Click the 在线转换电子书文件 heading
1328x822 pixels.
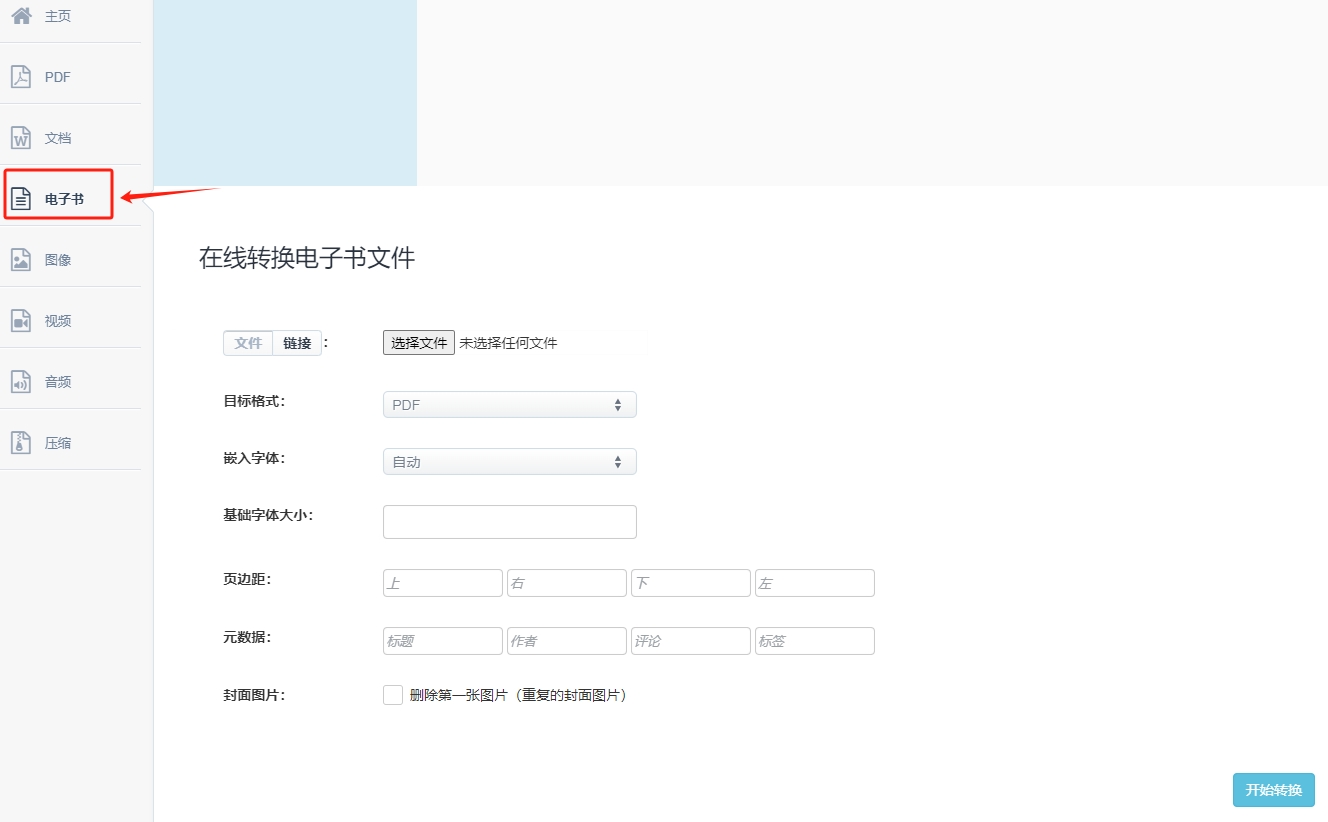pos(307,258)
